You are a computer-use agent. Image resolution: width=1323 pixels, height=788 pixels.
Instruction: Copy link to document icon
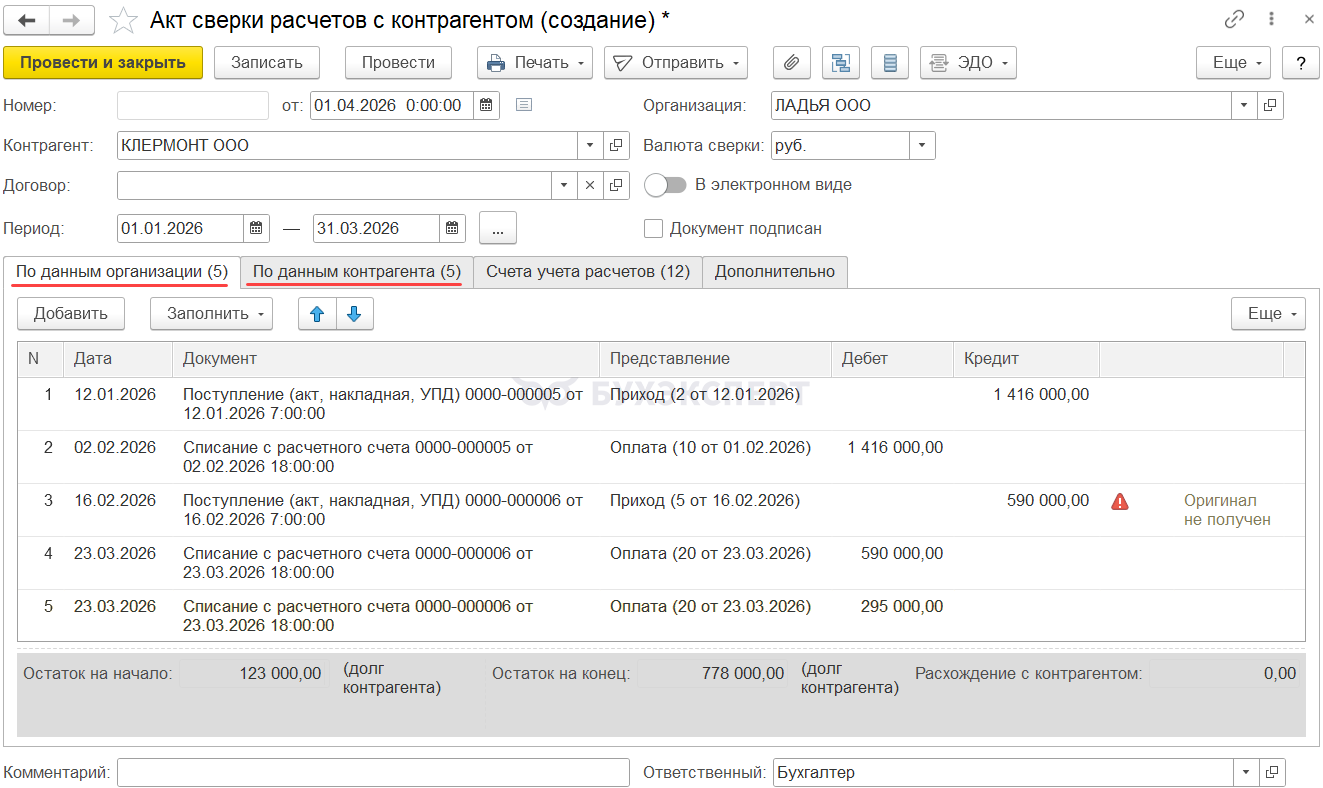pyautogui.click(x=1234, y=20)
